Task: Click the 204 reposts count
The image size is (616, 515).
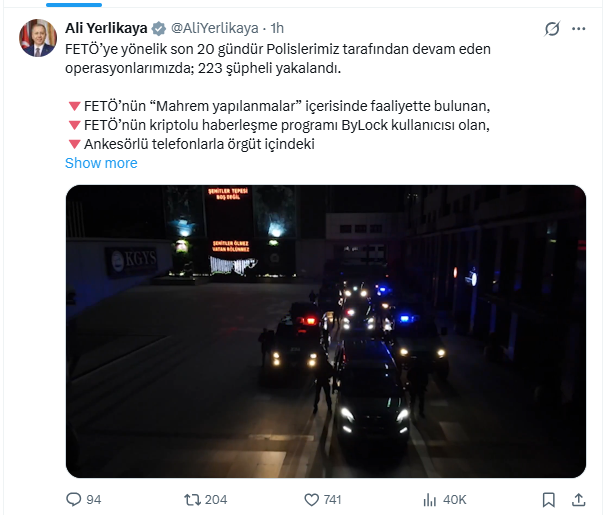Action: [216, 500]
